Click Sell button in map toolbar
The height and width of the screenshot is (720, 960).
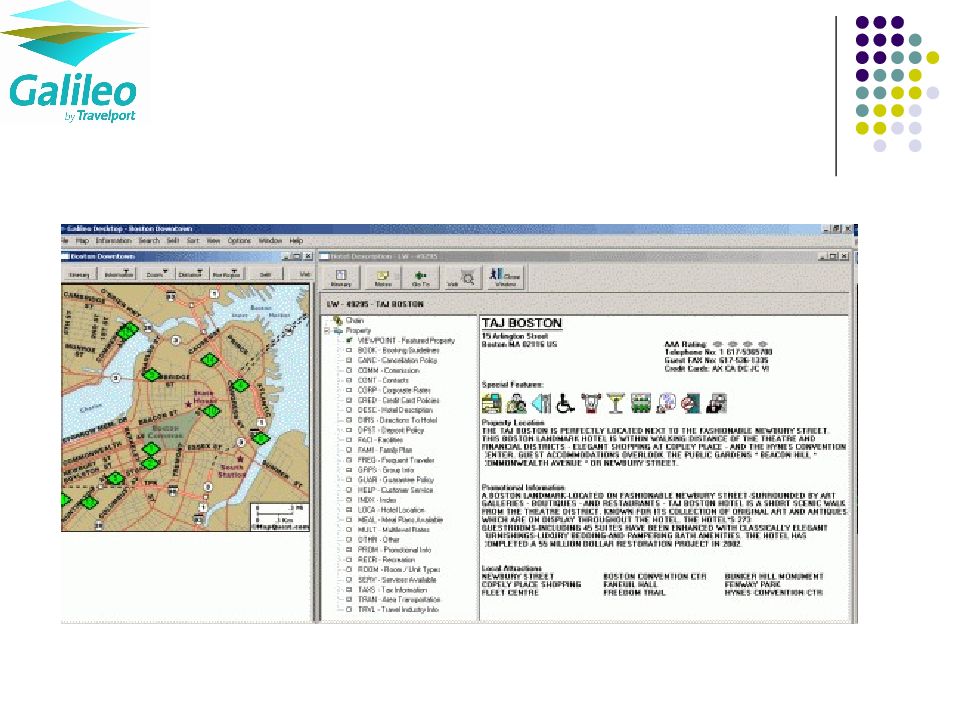[265, 274]
